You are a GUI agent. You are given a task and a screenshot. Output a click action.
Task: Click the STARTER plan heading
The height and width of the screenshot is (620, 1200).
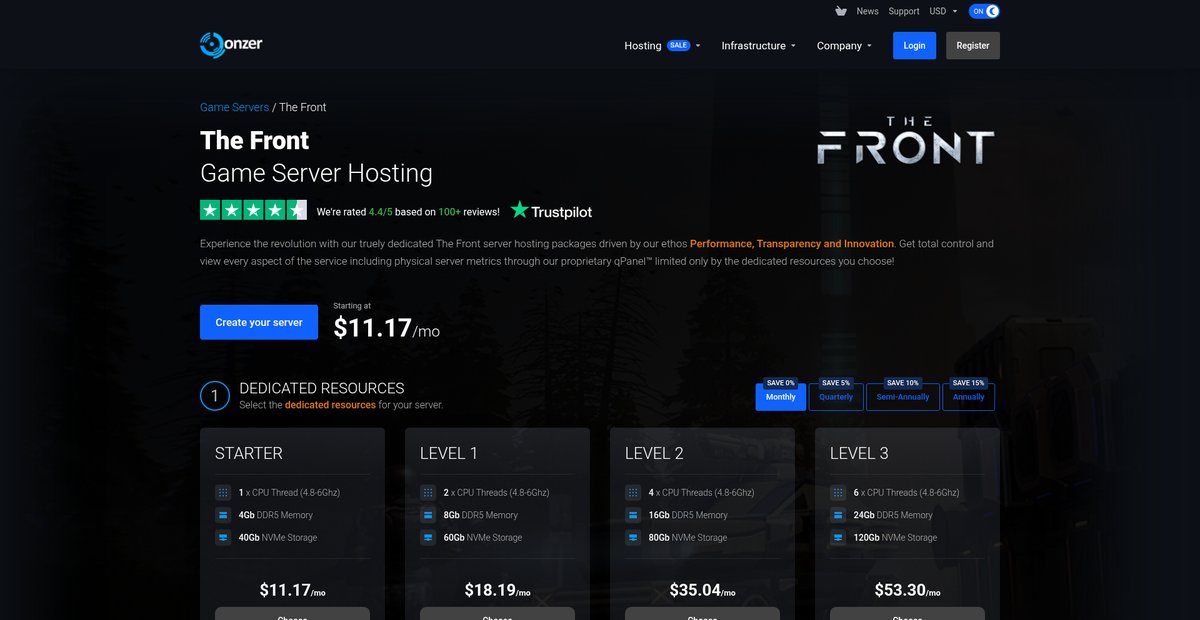(249, 453)
